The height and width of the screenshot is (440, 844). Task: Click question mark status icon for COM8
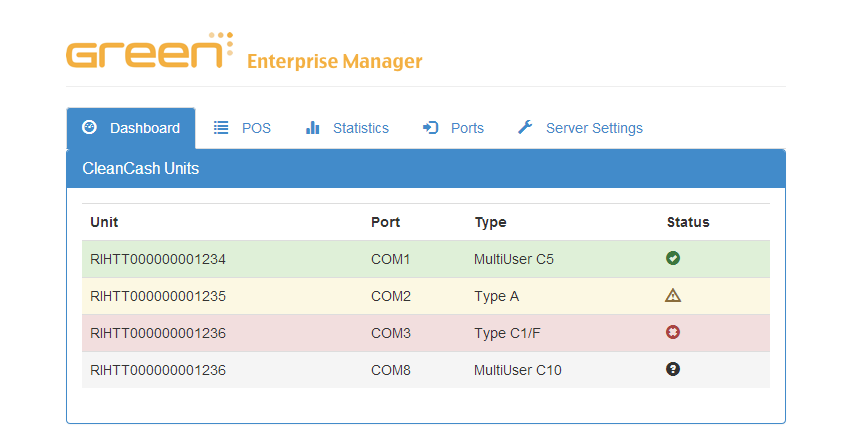click(673, 369)
